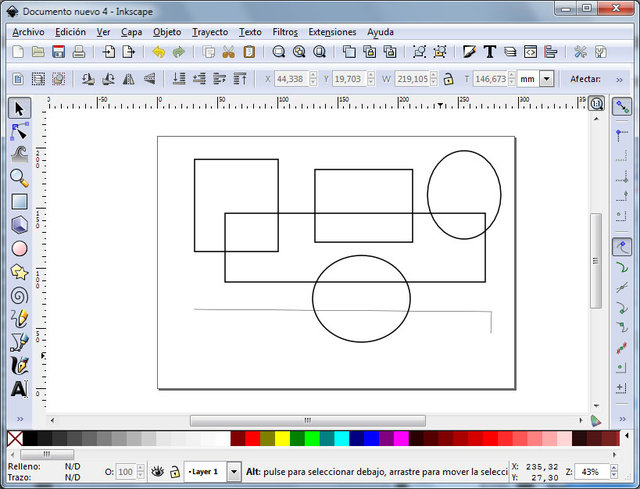
Task: Open the Extensiones menu
Action: pyautogui.click(x=332, y=32)
